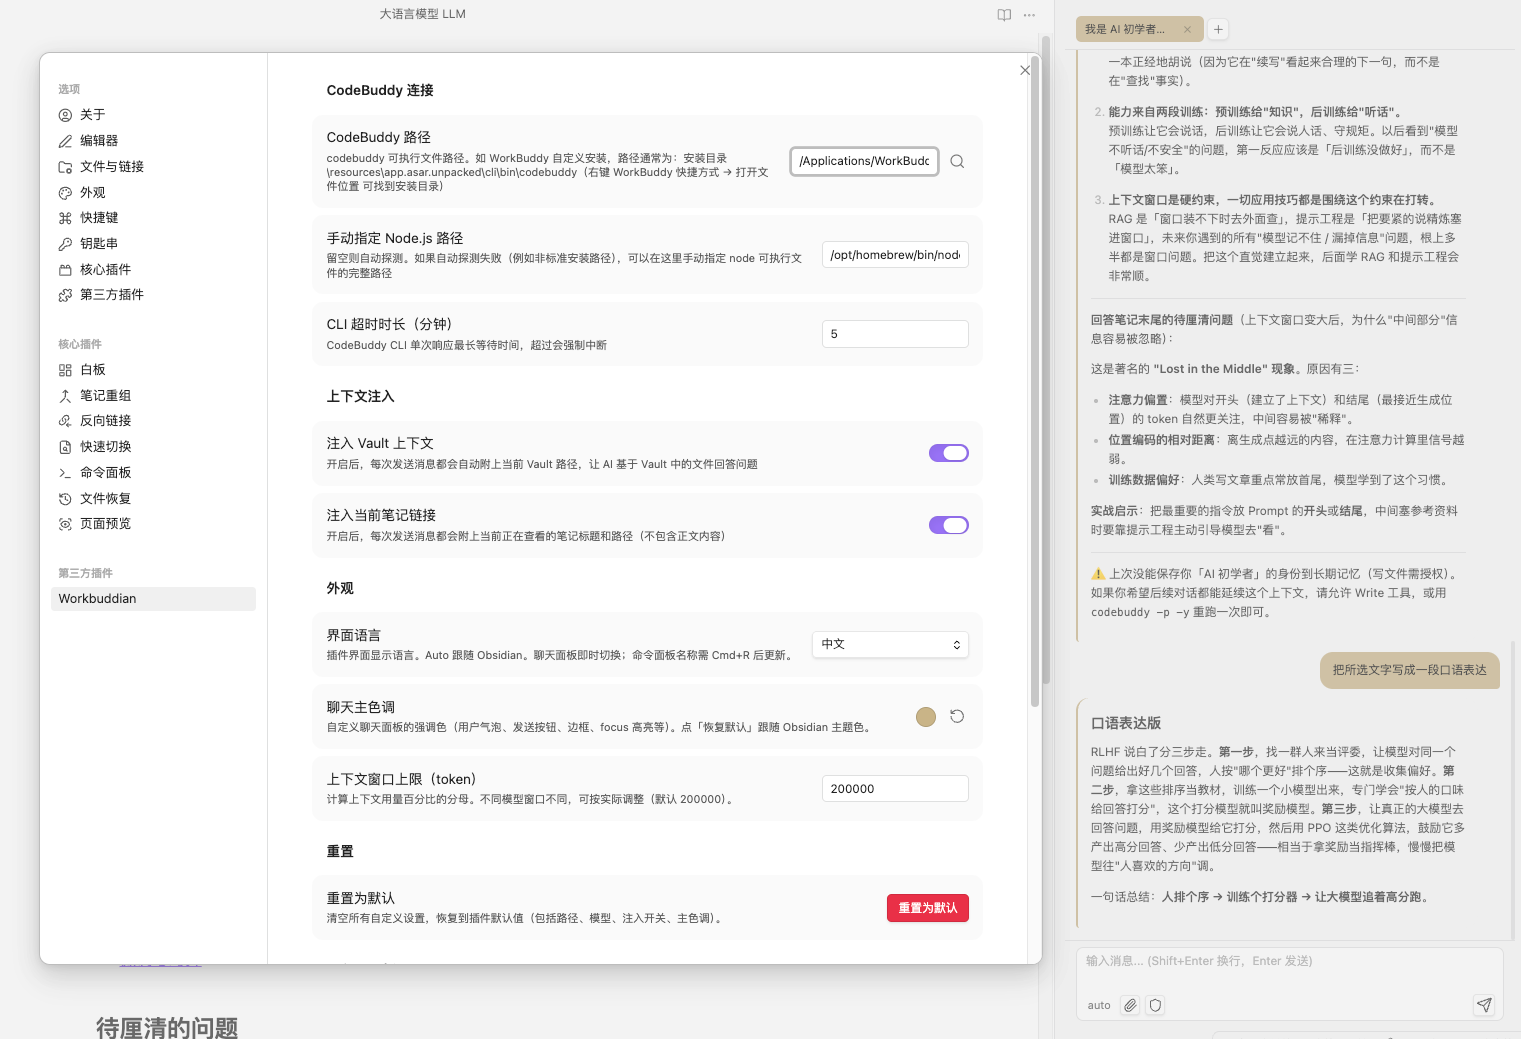Click the reading-mode book icon in note header
Screen dimensions: 1521x1039
[x=1004, y=14]
